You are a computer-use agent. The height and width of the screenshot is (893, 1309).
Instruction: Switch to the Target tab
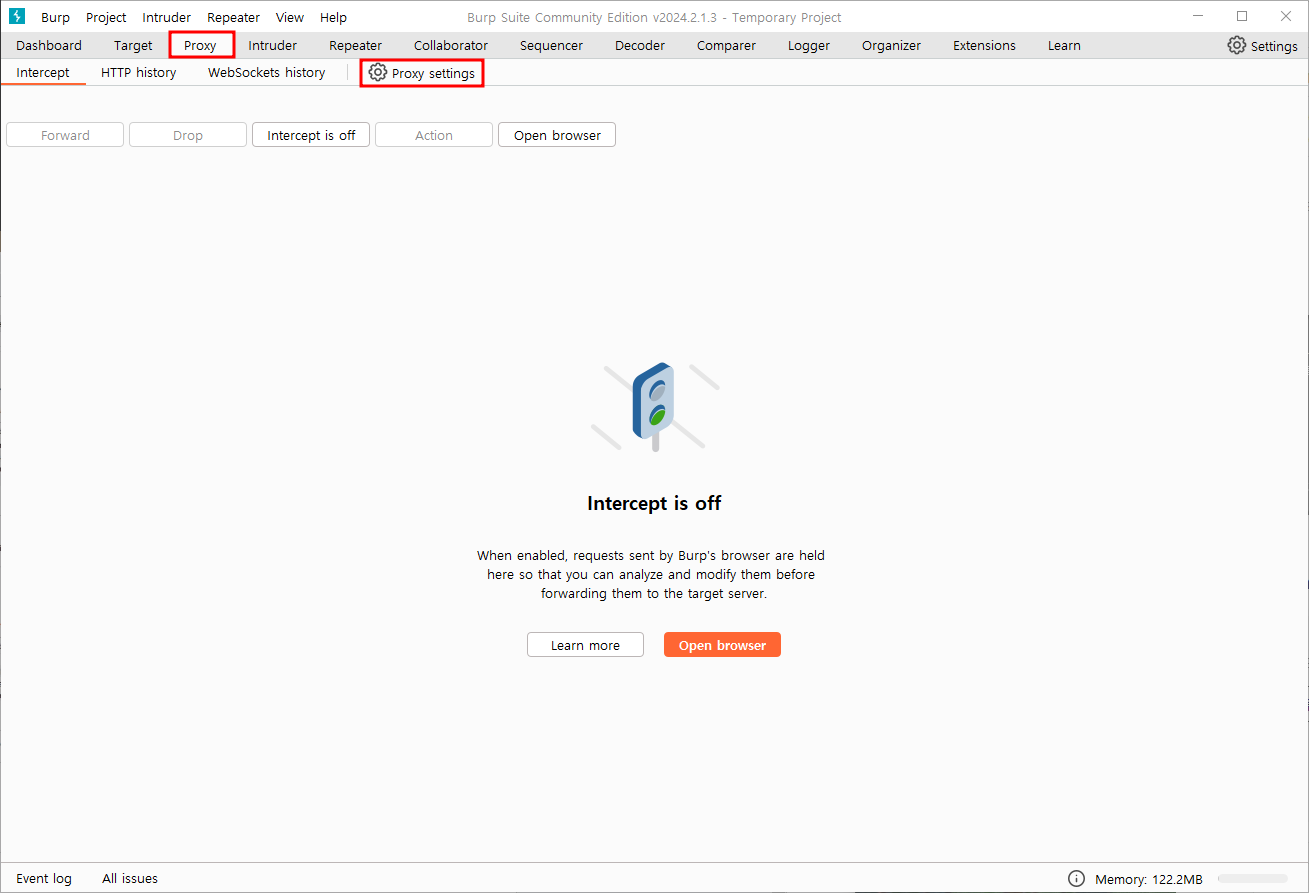pyautogui.click(x=133, y=45)
